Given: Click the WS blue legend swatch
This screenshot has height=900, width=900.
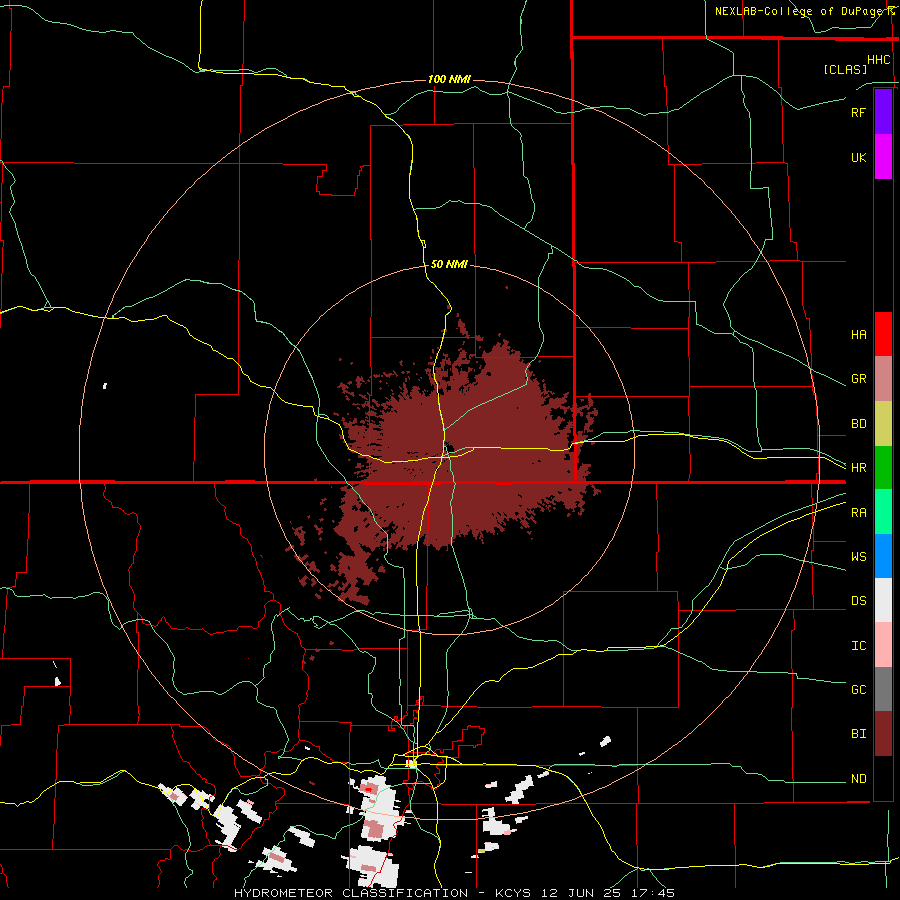Looking at the screenshot, I should (x=883, y=556).
